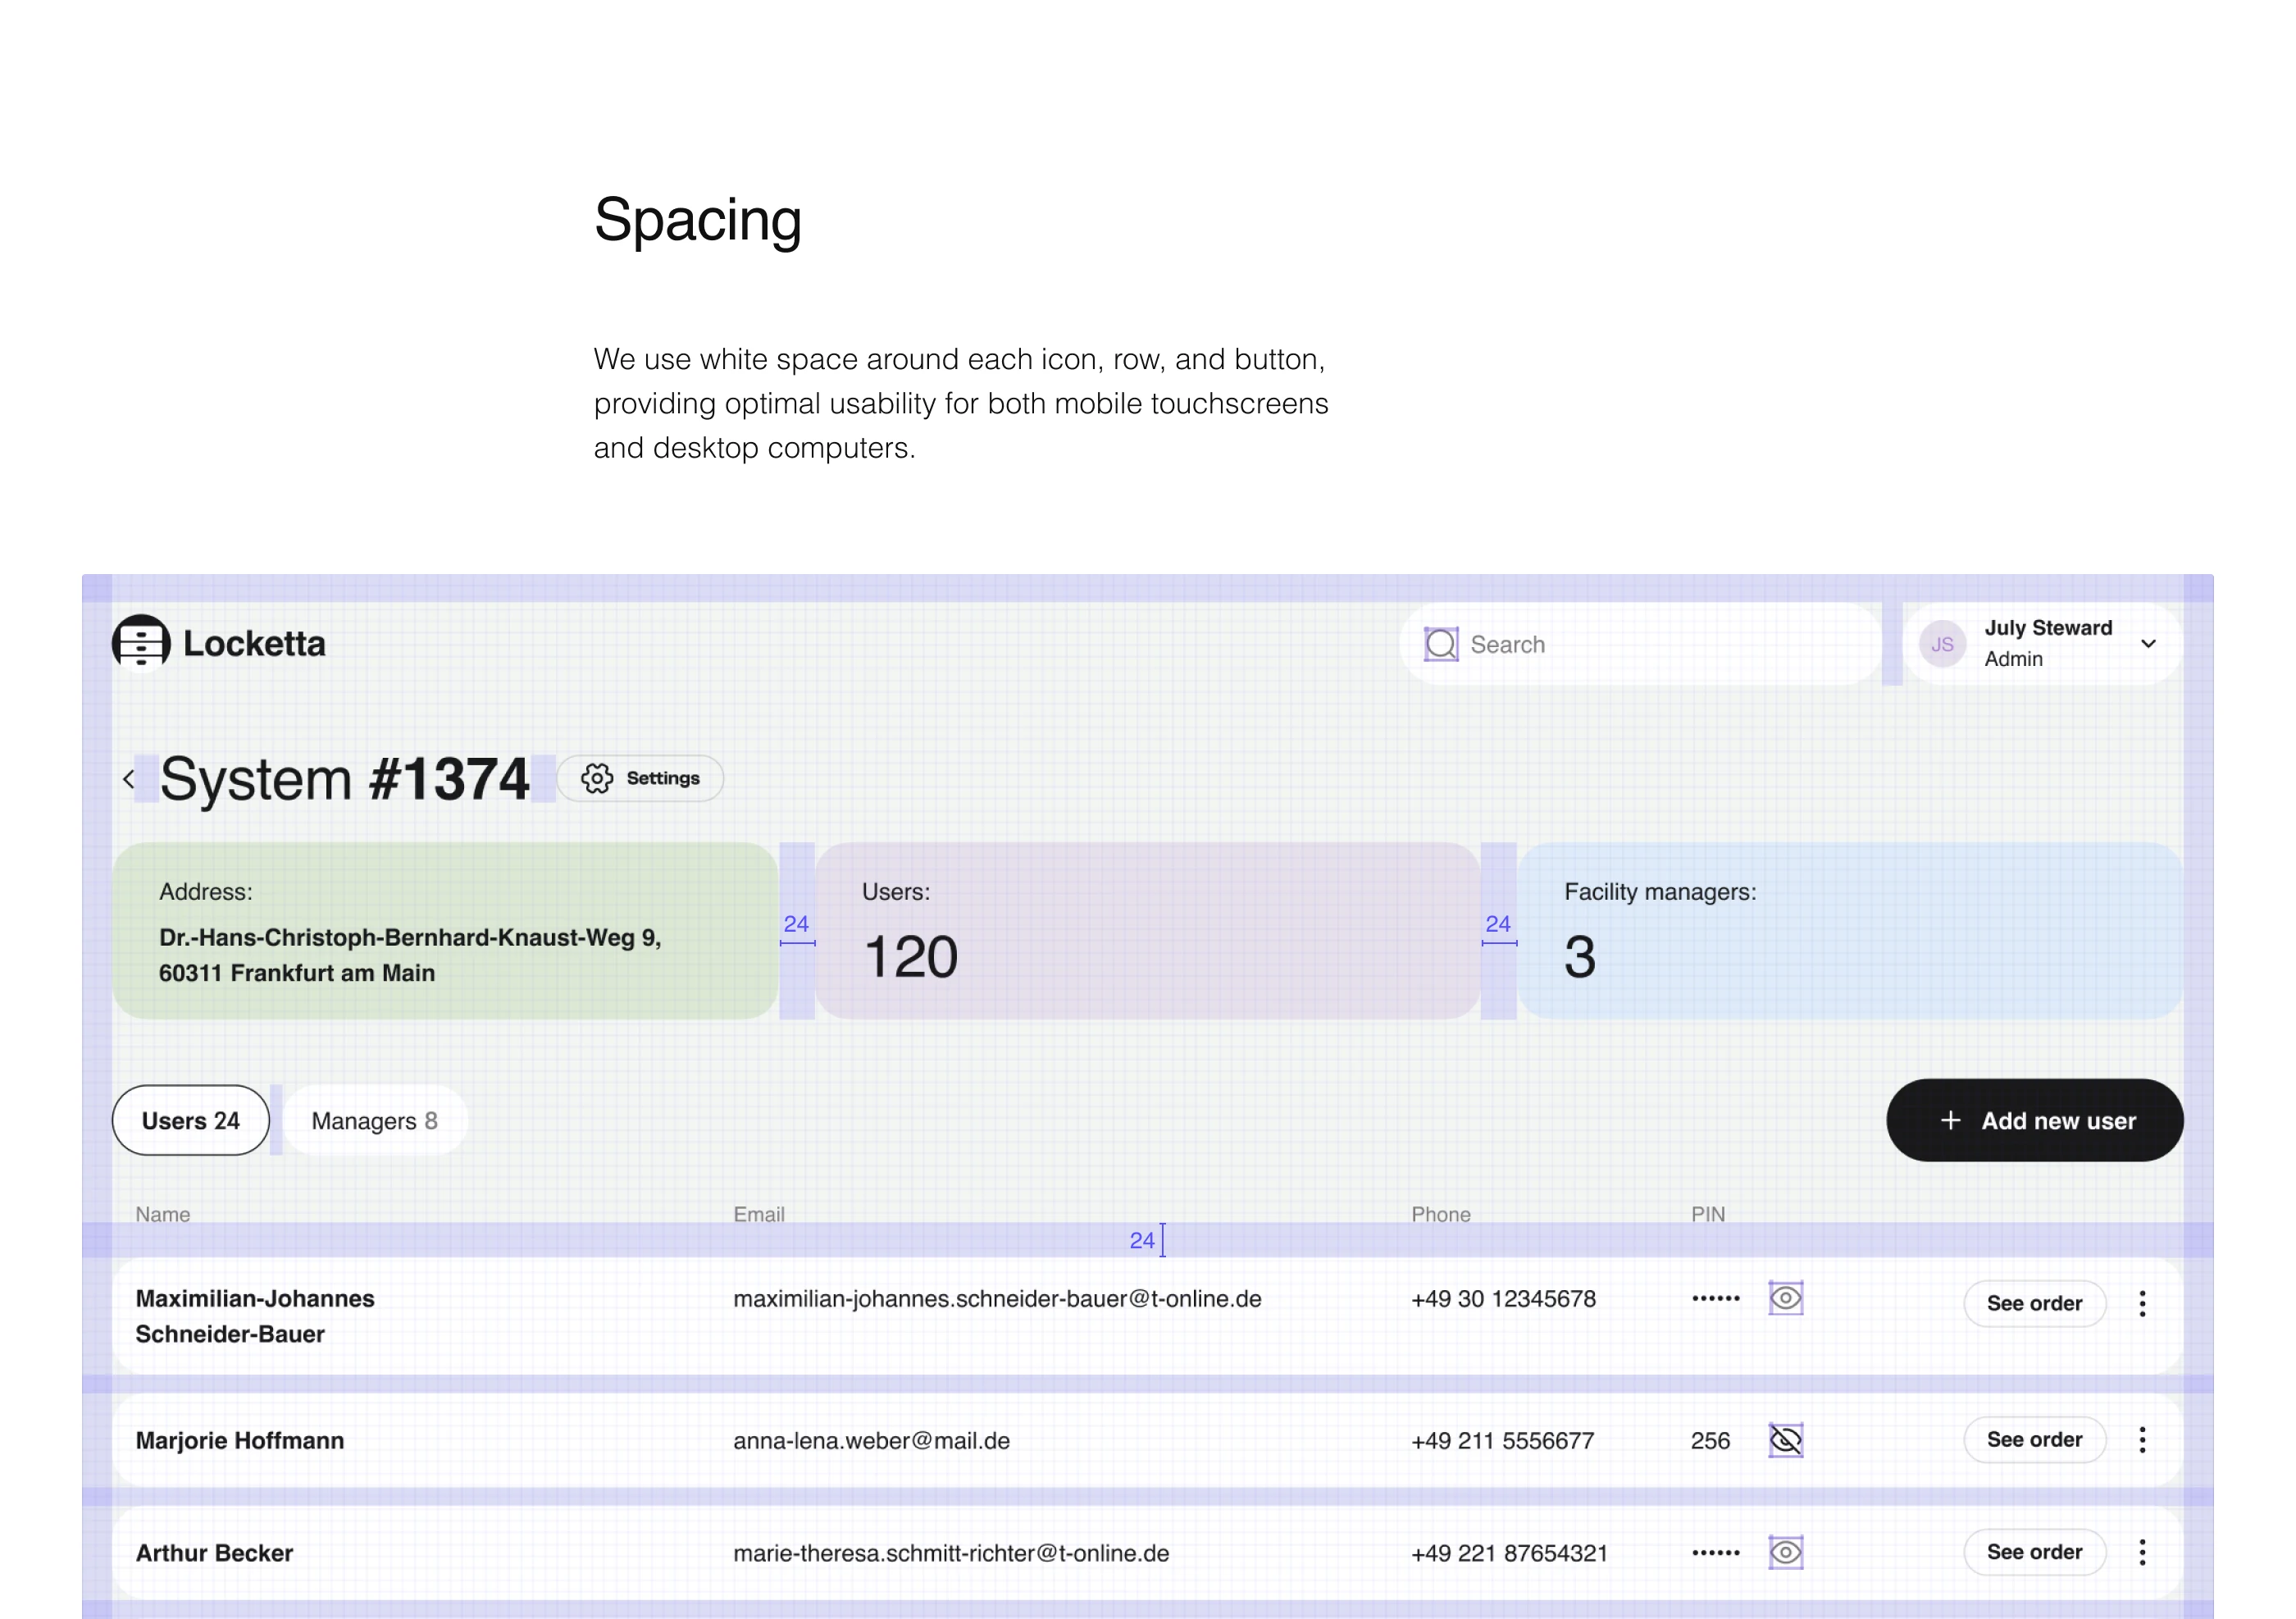Reveal PIN for Maximilian-Johannes Schneider-Bauer
2296x1619 pixels.
pyautogui.click(x=1785, y=1298)
